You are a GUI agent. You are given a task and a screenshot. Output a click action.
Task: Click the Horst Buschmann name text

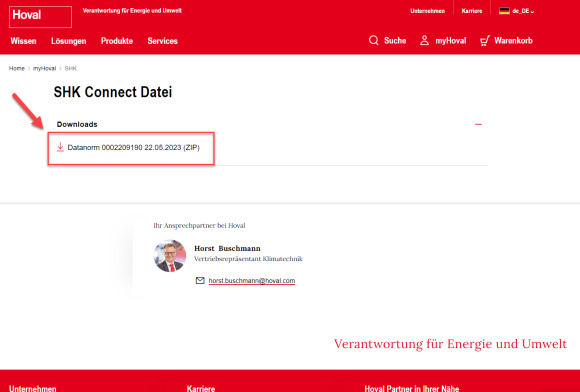227,248
